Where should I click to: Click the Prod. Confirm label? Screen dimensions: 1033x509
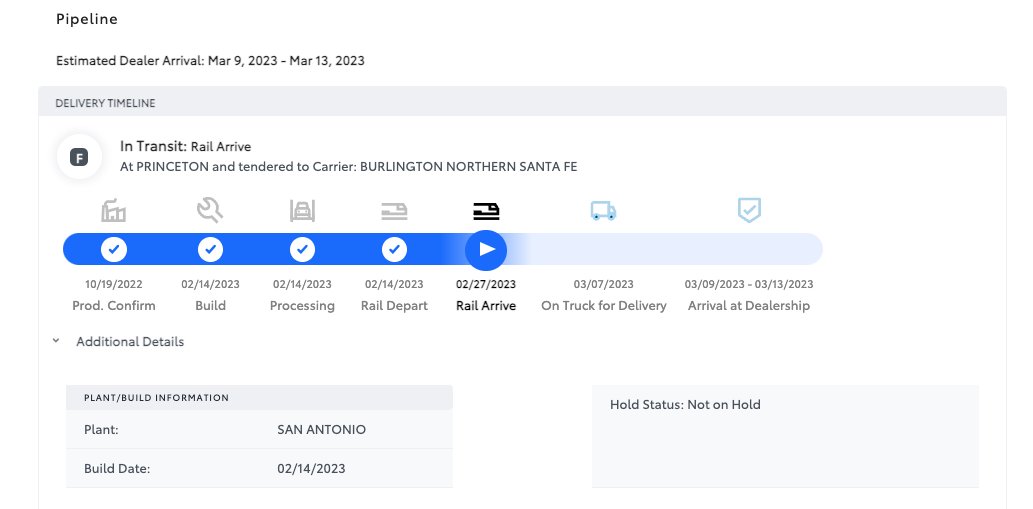[113, 306]
